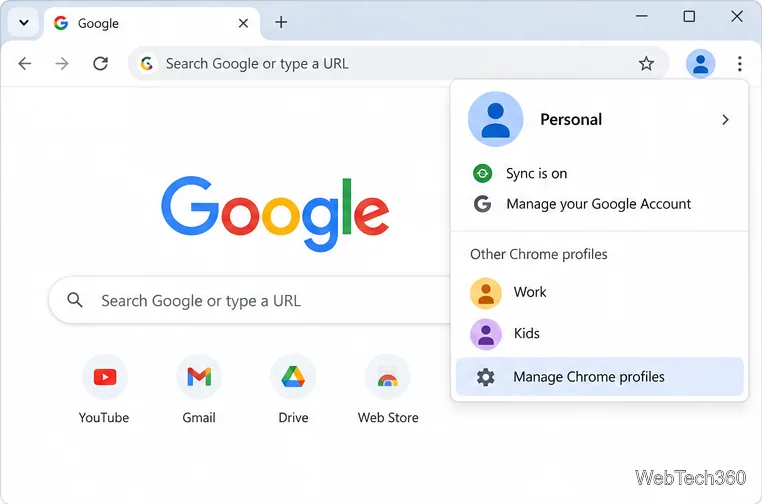The image size is (762, 504).
Task: Click the gear icon for profile management
Action: [485, 377]
